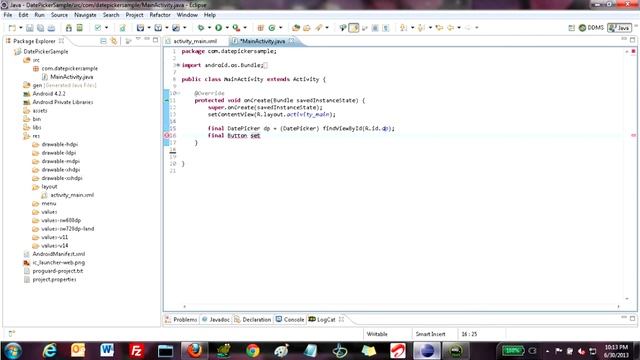Open the Navigate menu
This screenshot has height=360, width=640.
pos(85,15)
